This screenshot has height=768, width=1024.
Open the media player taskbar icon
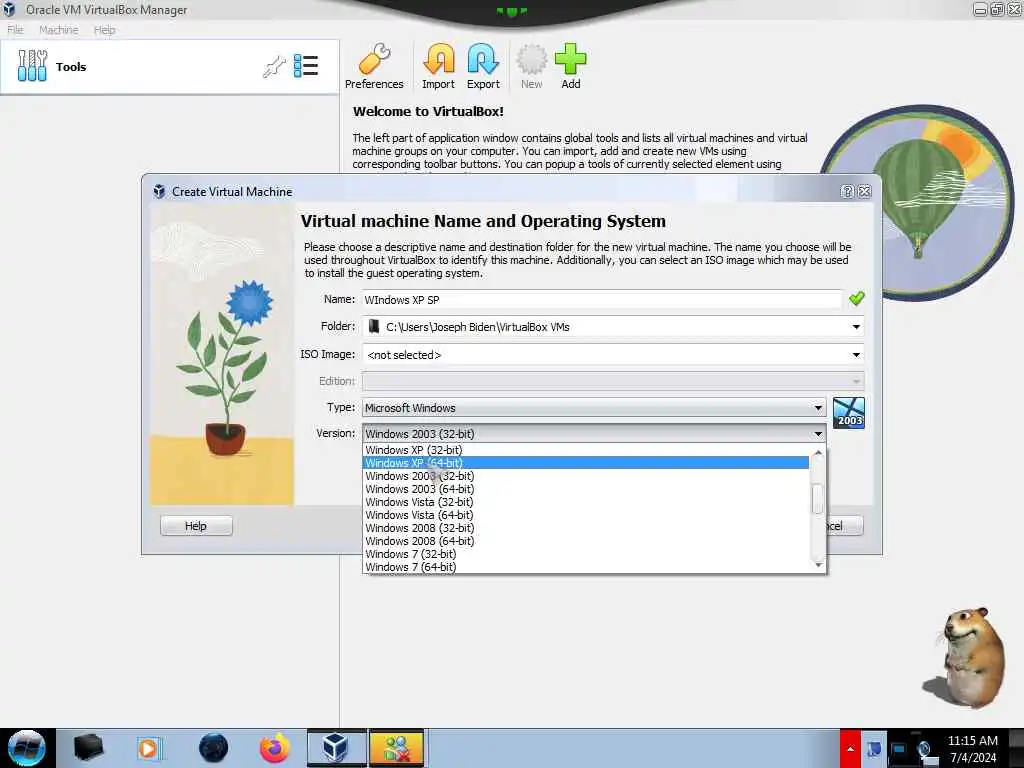coord(150,748)
